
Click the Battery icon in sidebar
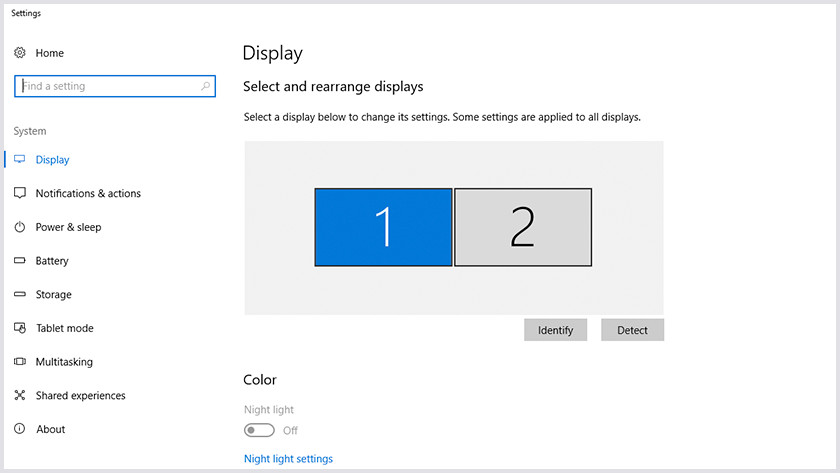(20, 260)
